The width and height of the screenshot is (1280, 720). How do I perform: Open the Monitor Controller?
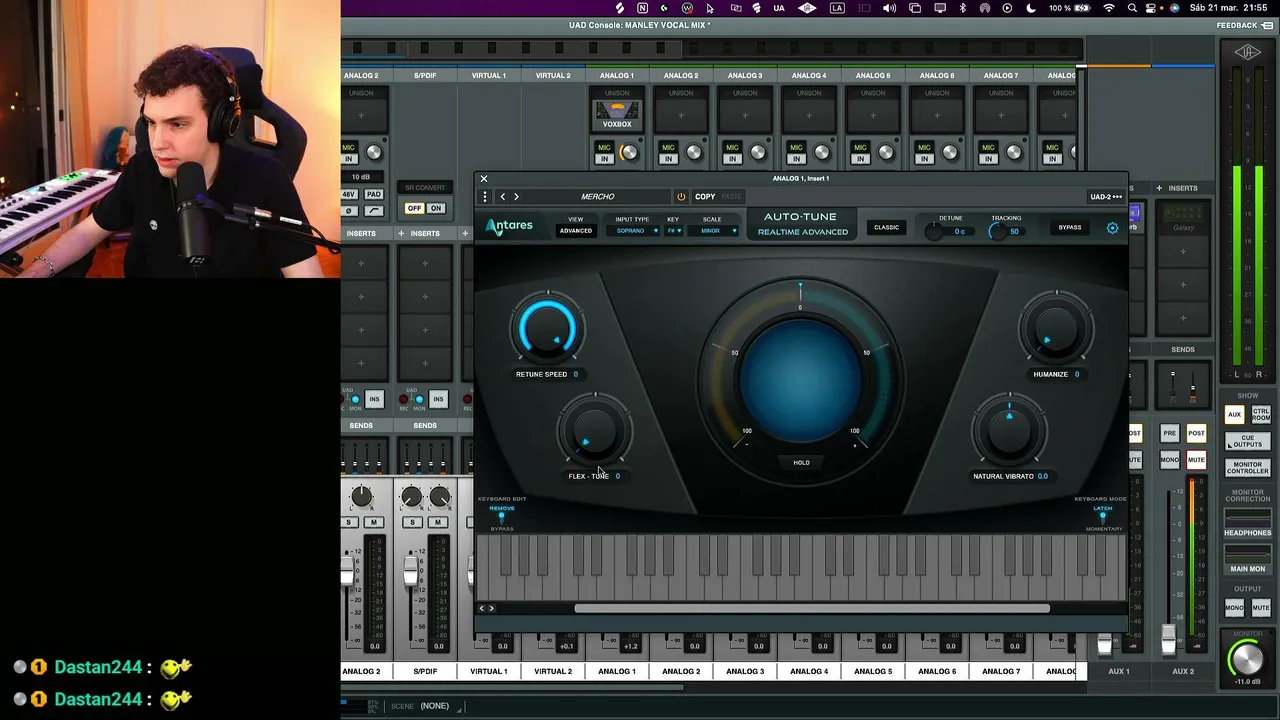(x=1247, y=467)
